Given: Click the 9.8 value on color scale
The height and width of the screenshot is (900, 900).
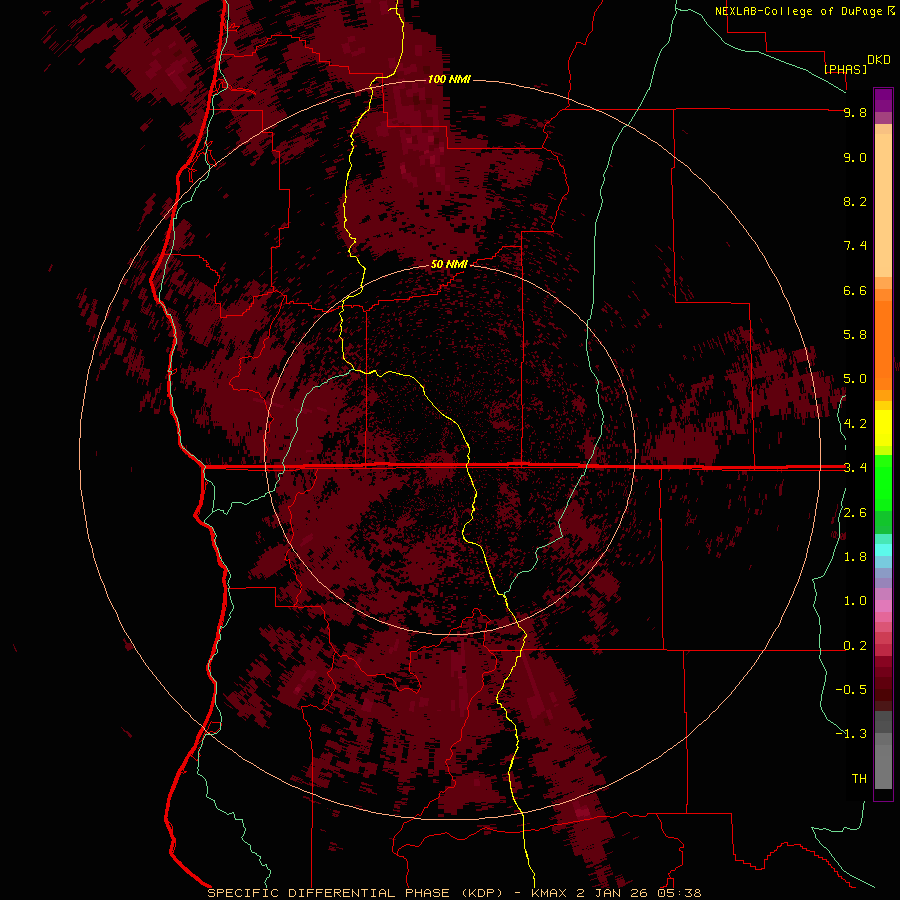Looking at the screenshot, I should coord(855,112).
